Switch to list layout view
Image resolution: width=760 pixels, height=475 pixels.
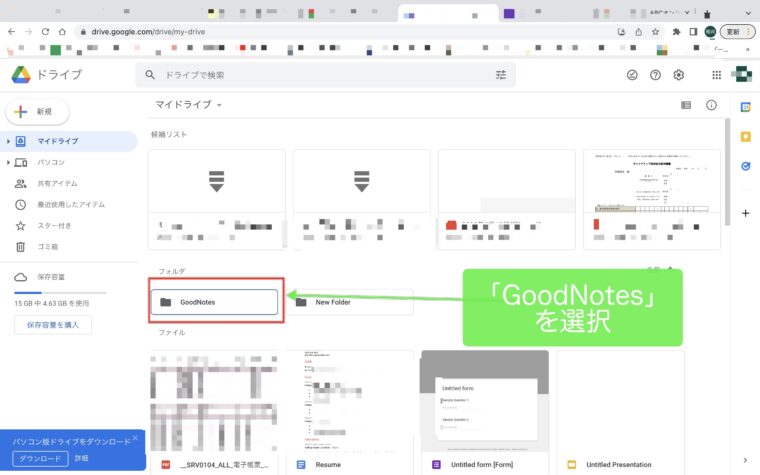click(x=686, y=105)
